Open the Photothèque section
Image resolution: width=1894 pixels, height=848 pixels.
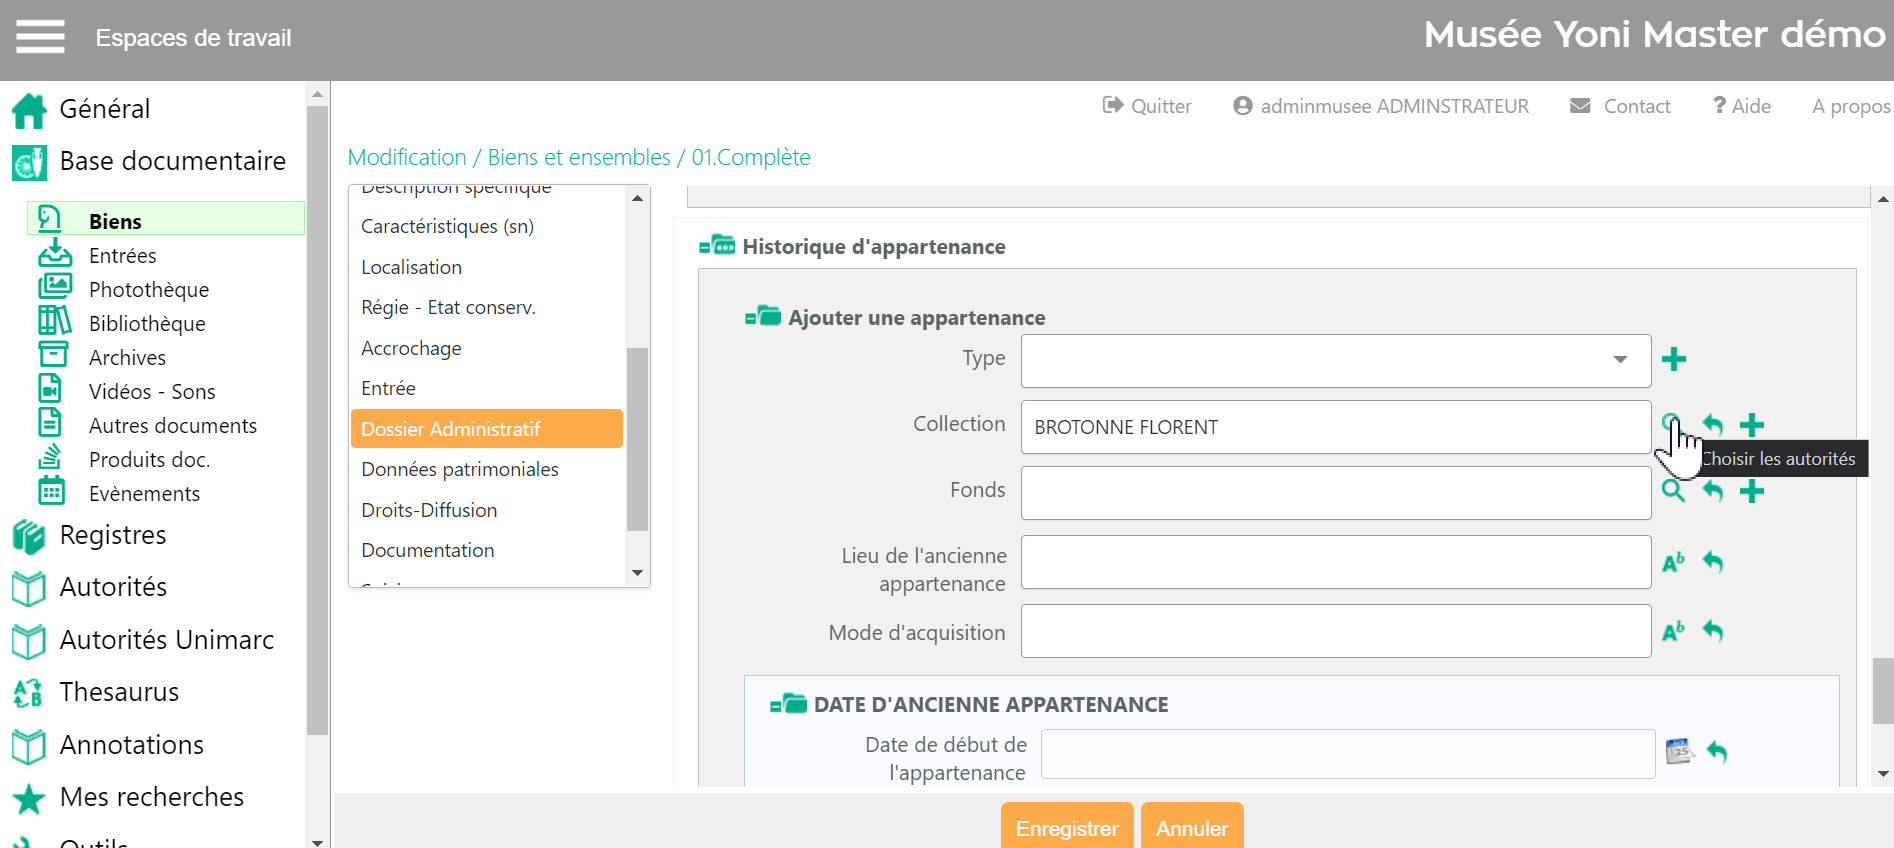click(148, 290)
